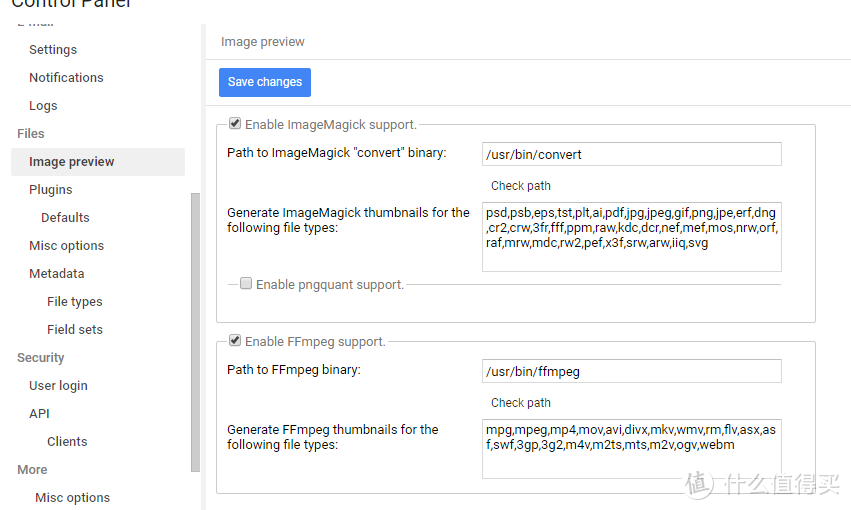
Task: Open Metadata in the sidebar
Action: [56, 273]
